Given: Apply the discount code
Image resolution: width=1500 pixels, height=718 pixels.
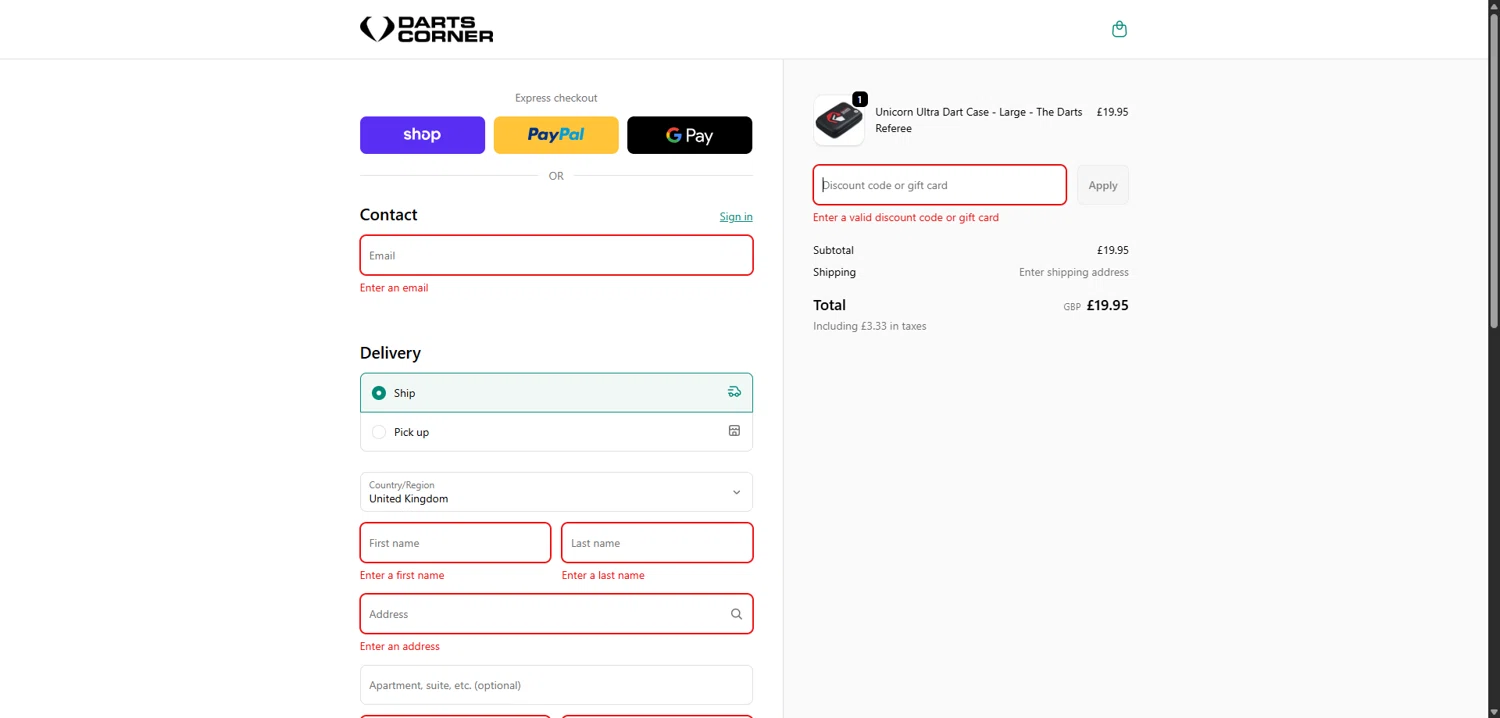Looking at the screenshot, I should [1102, 185].
